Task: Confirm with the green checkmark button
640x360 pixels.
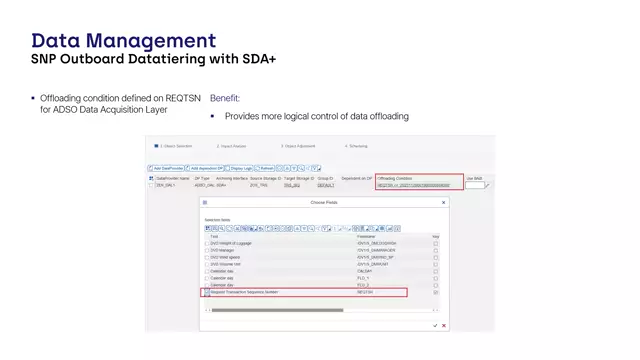Action: (435, 326)
